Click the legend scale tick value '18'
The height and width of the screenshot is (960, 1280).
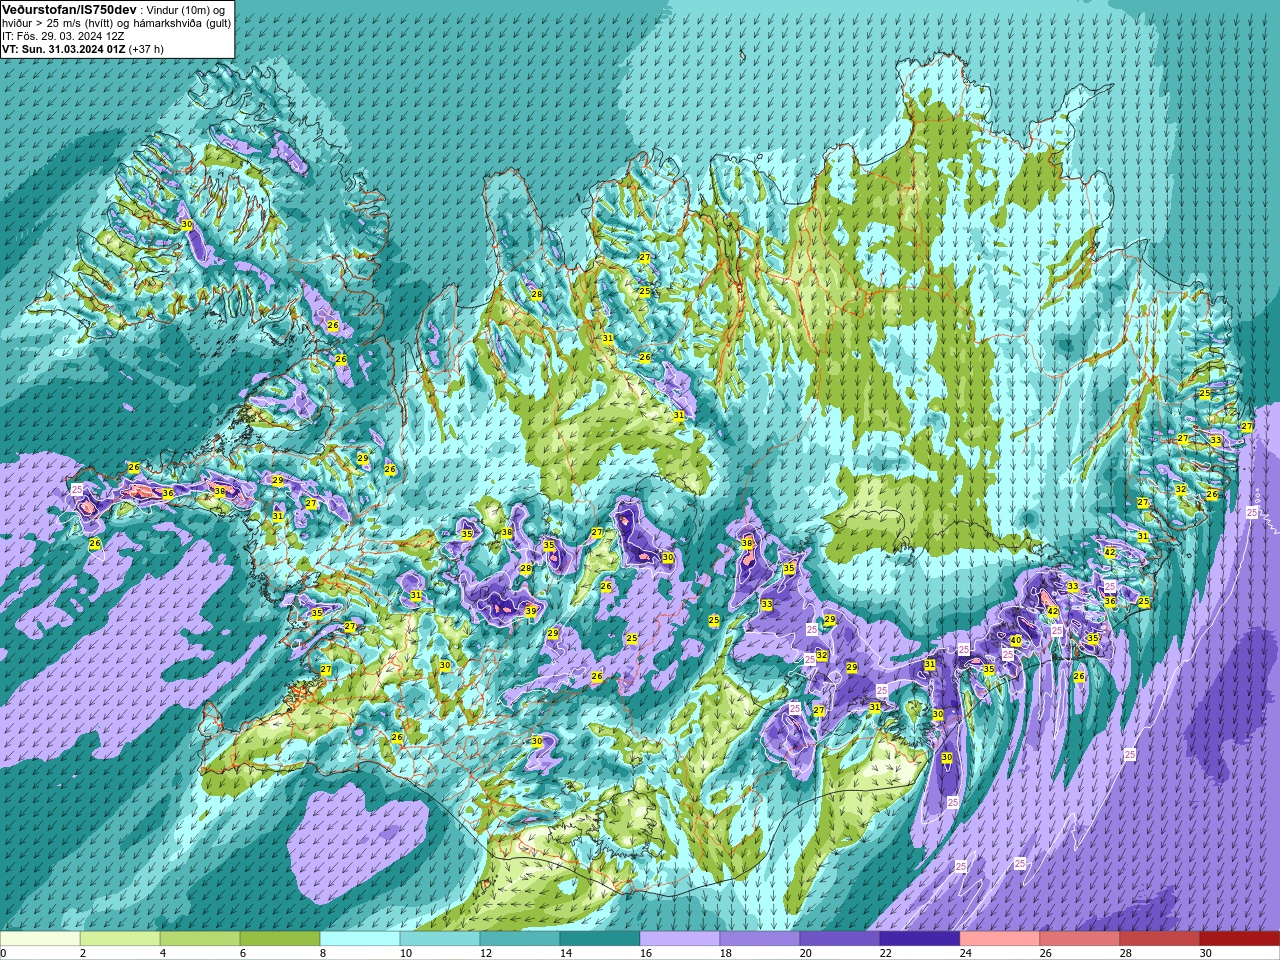(x=726, y=953)
